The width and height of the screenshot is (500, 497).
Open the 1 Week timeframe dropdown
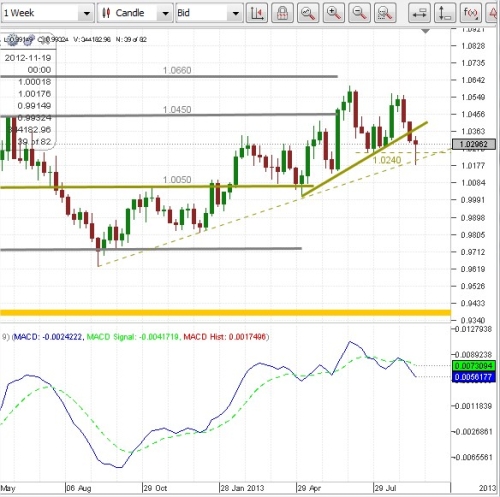point(47,13)
